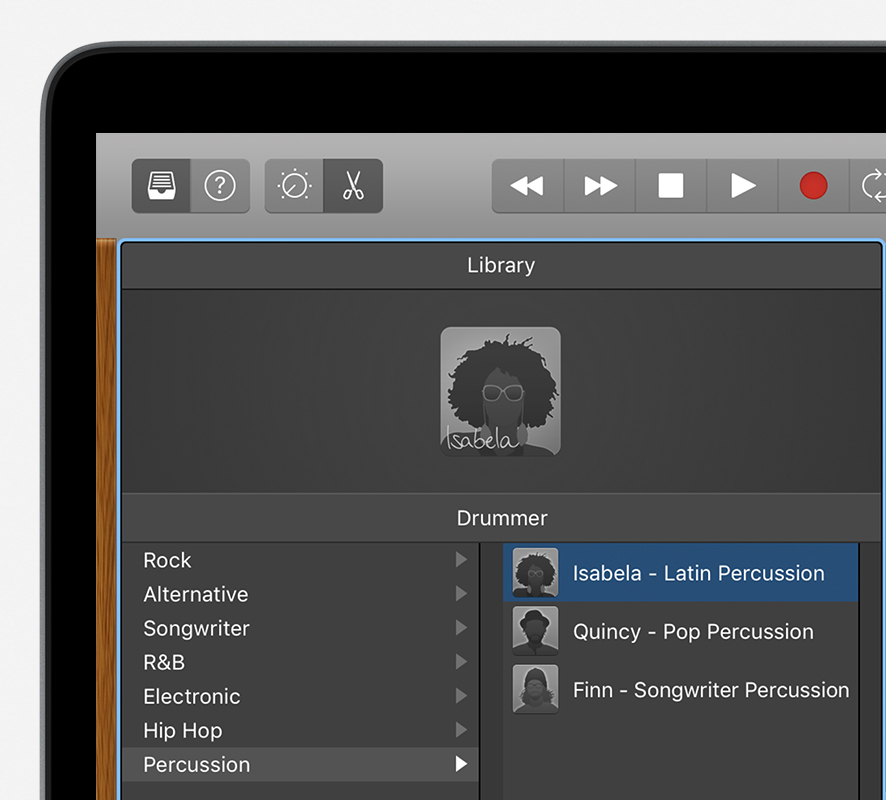This screenshot has width=886, height=800.
Task: Expand Songwriter using its disclosure arrow
Action: tap(461, 628)
